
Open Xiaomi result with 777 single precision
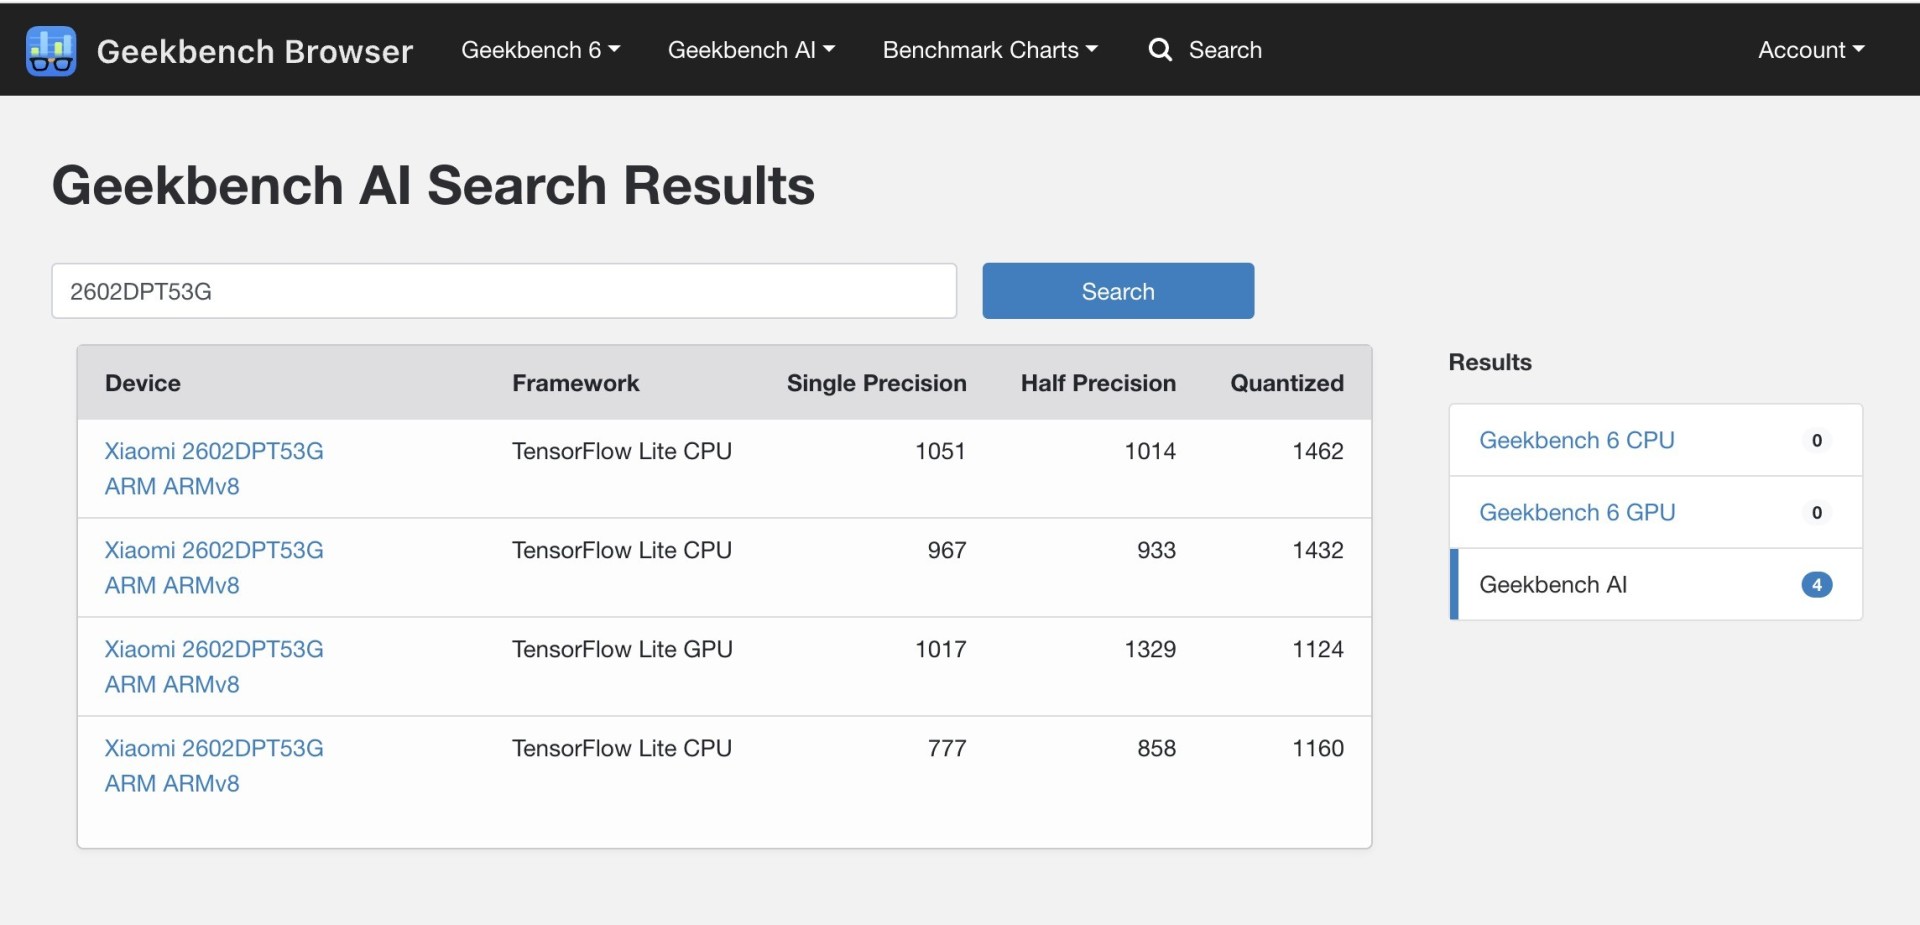point(214,748)
